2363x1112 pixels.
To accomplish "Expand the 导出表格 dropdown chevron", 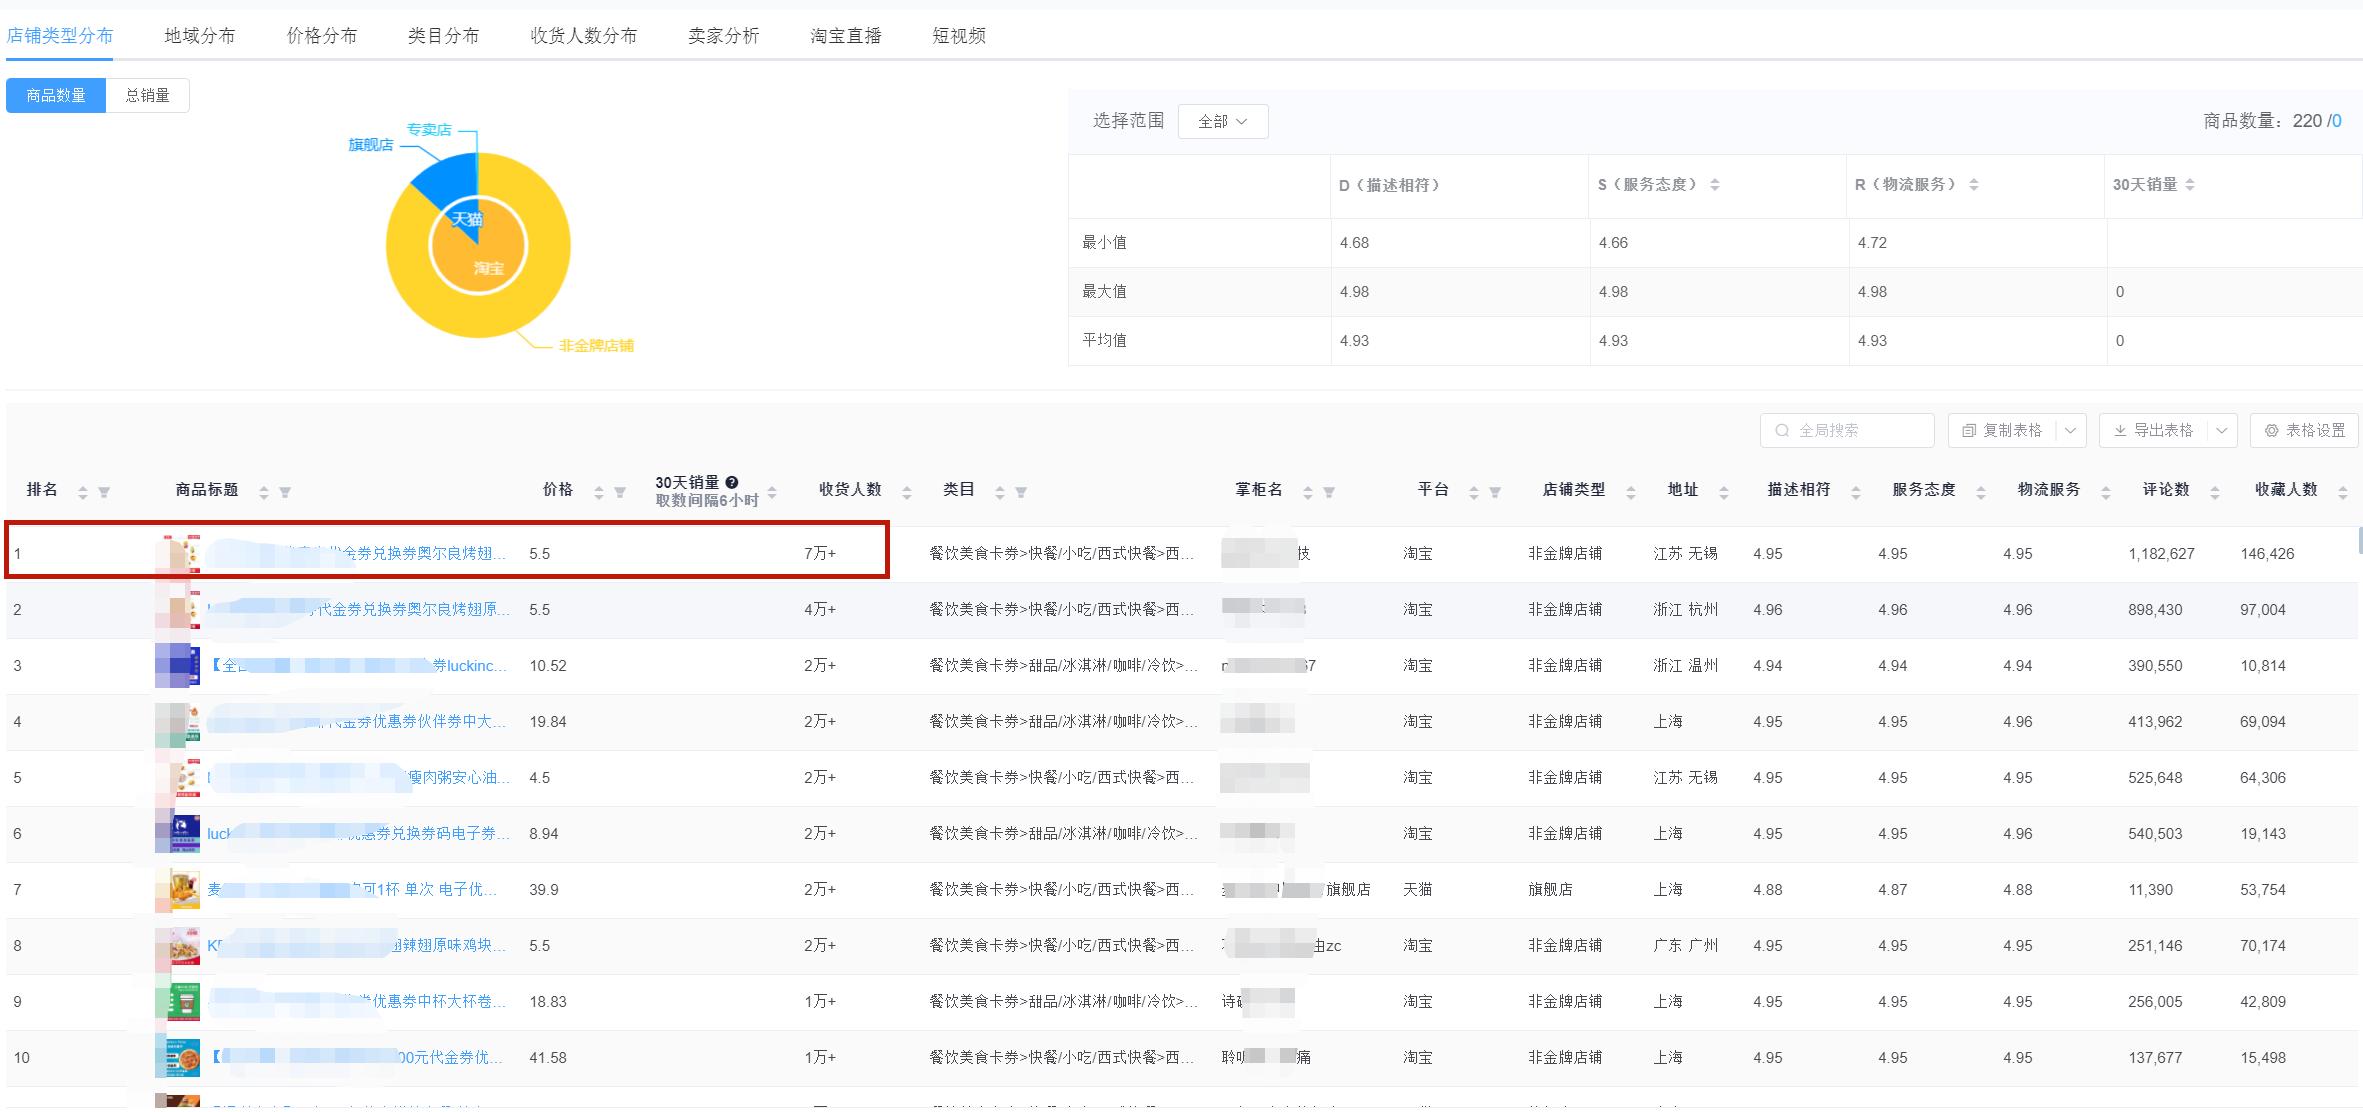I will coord(2221,430).
